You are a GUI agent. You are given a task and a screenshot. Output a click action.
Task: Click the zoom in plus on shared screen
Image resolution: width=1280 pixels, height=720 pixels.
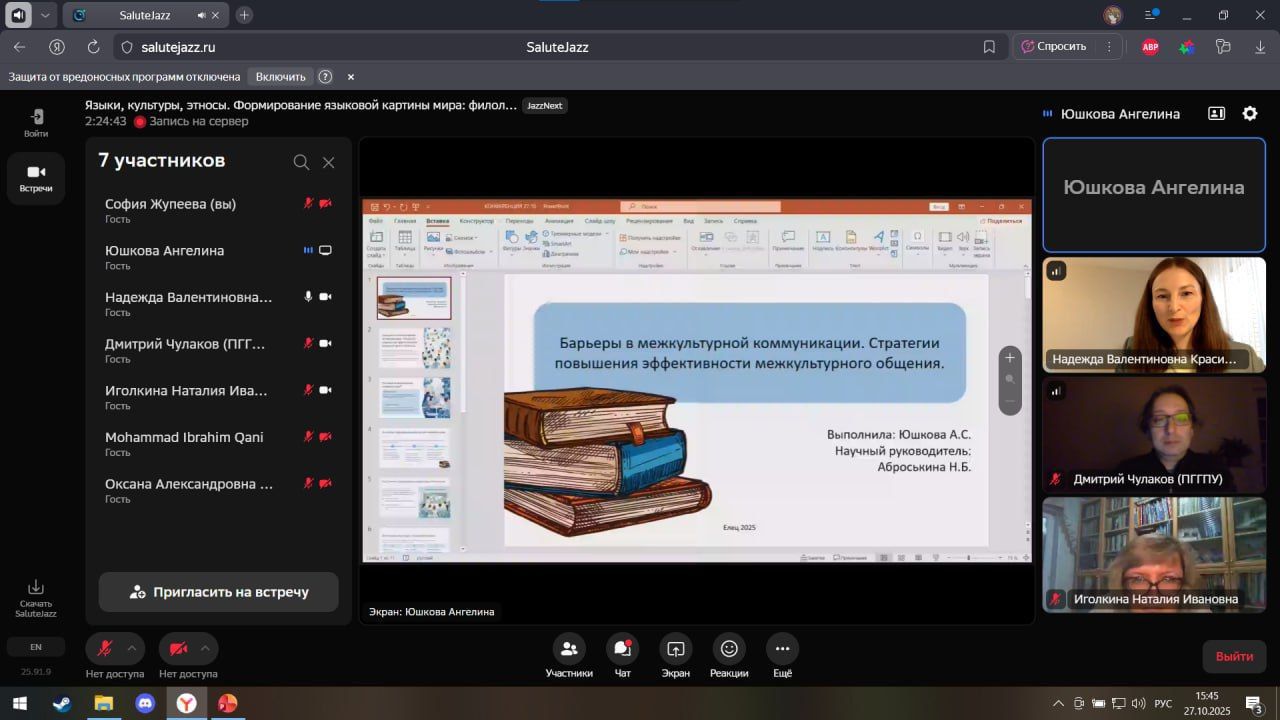click(1010, 358)
